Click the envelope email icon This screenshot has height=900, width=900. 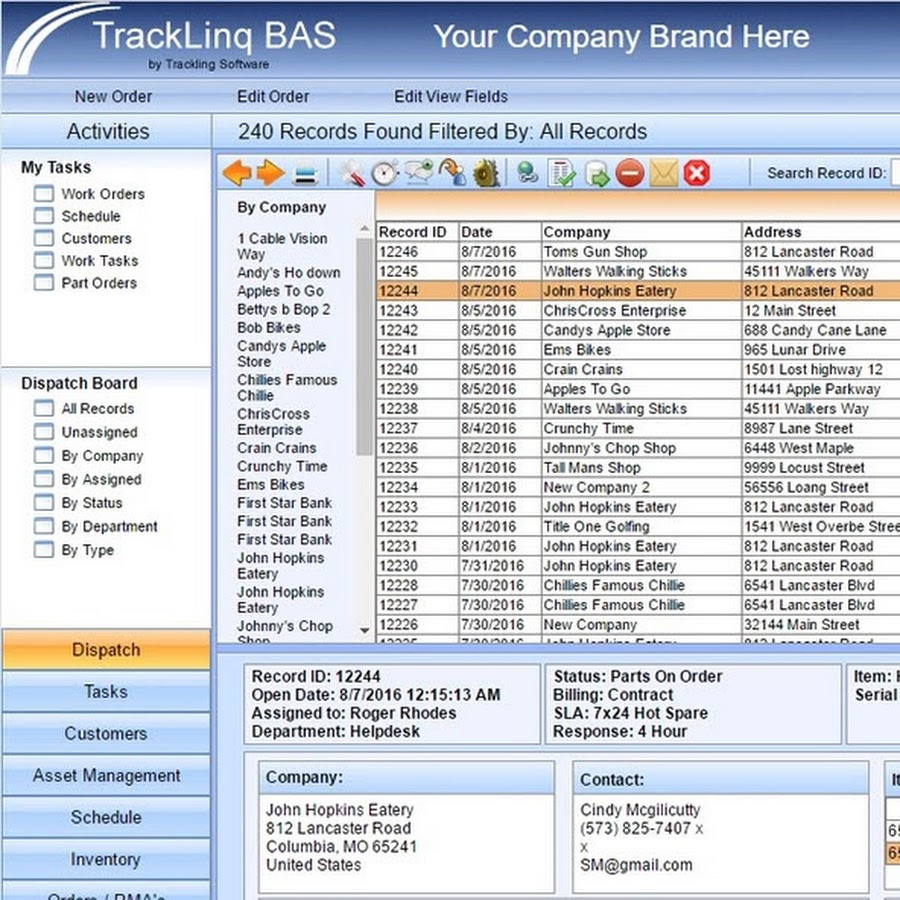point(664,173)
